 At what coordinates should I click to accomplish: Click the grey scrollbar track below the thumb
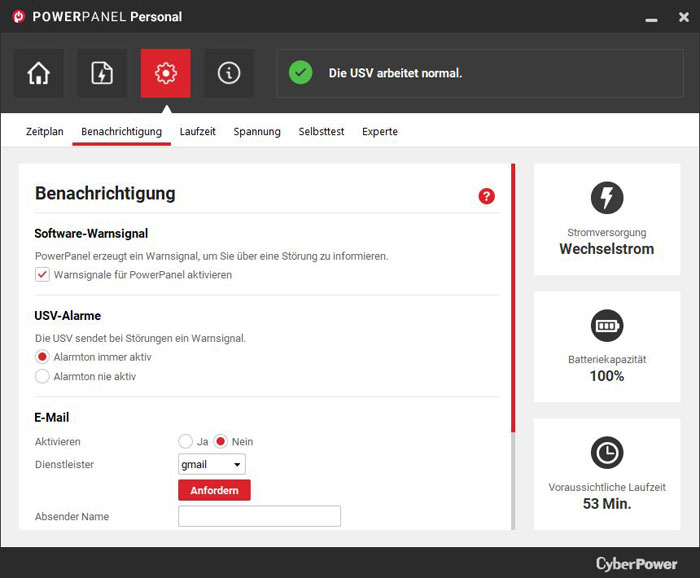tap(513, 481)
